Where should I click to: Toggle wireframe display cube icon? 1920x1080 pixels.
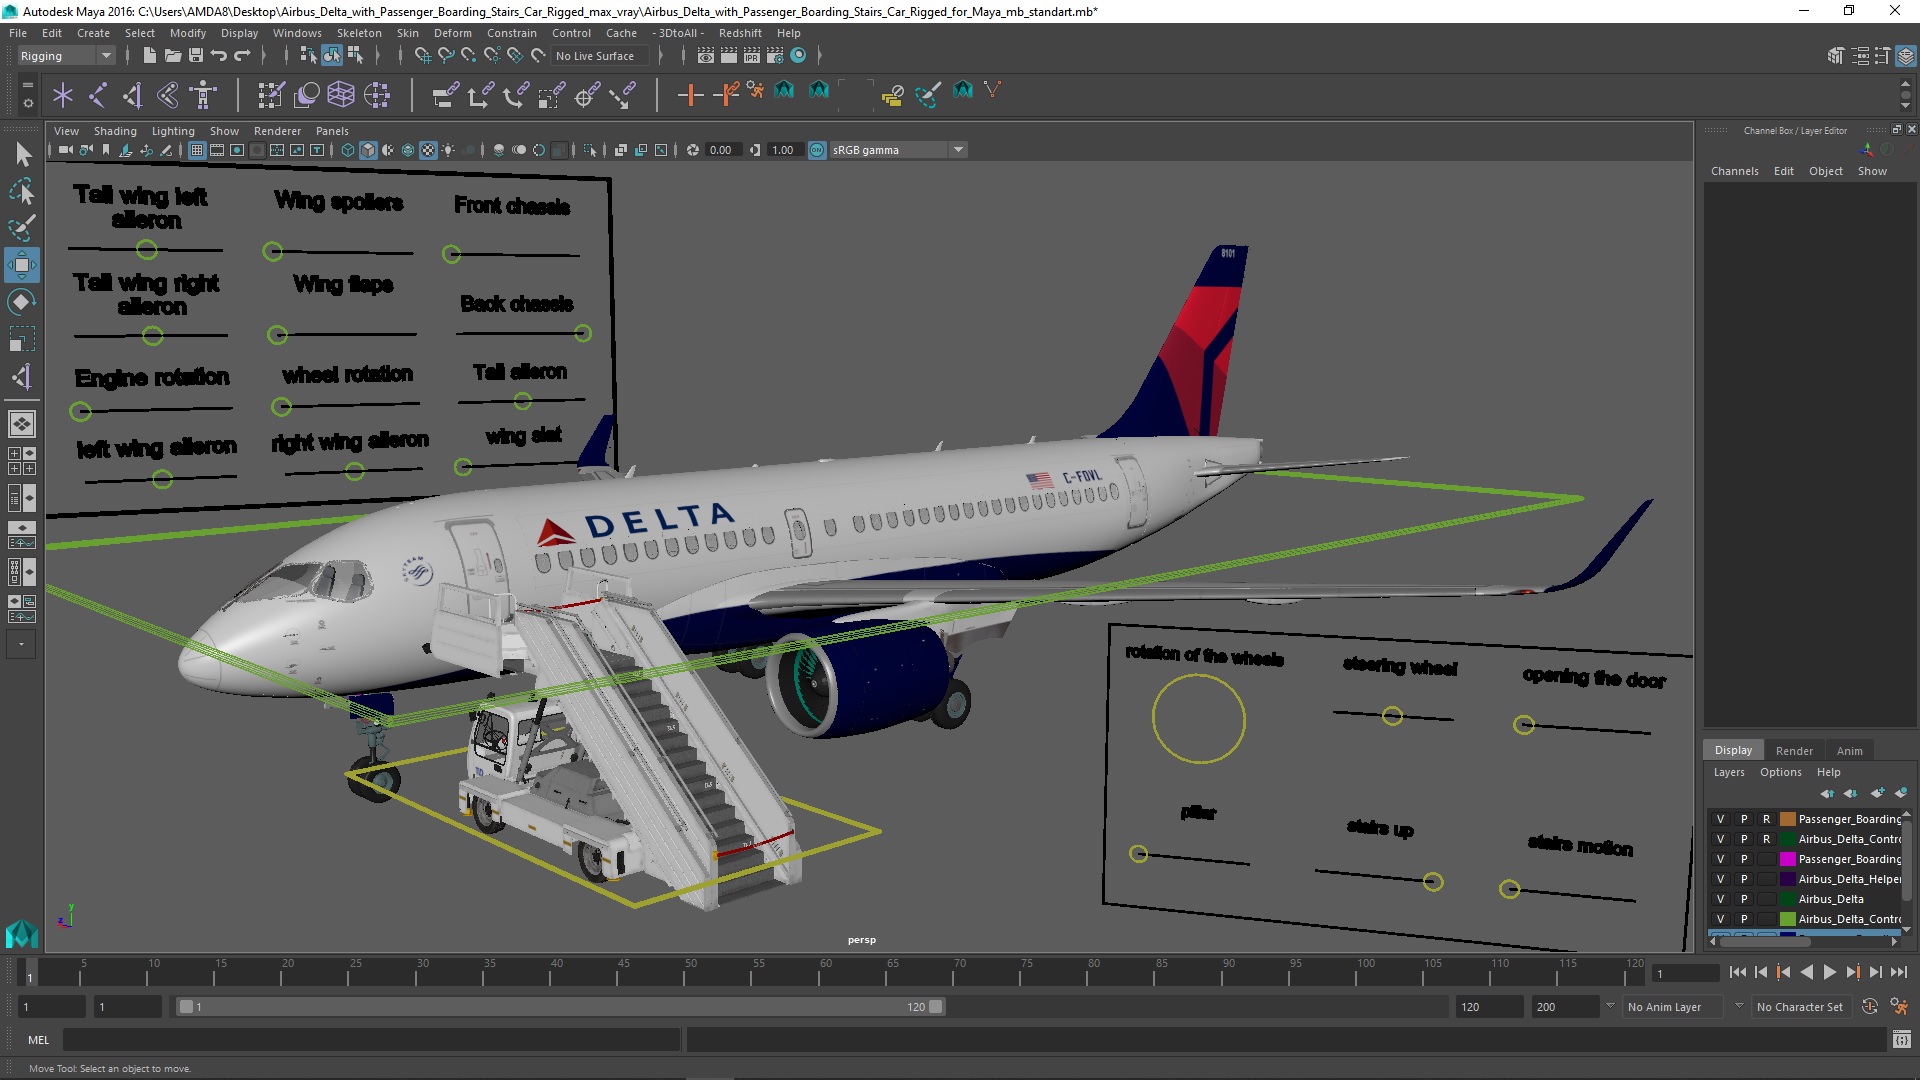[348, 150]
